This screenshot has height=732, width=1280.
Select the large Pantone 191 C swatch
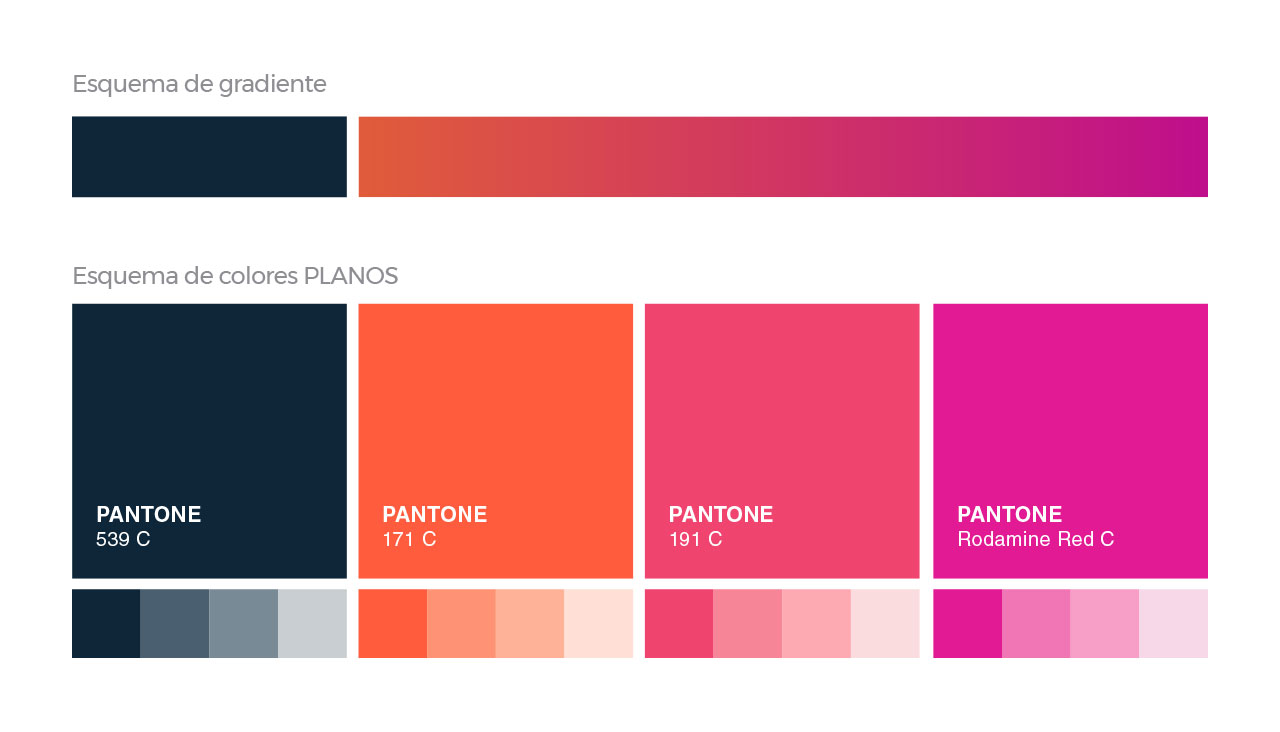(x=782, y=441)
